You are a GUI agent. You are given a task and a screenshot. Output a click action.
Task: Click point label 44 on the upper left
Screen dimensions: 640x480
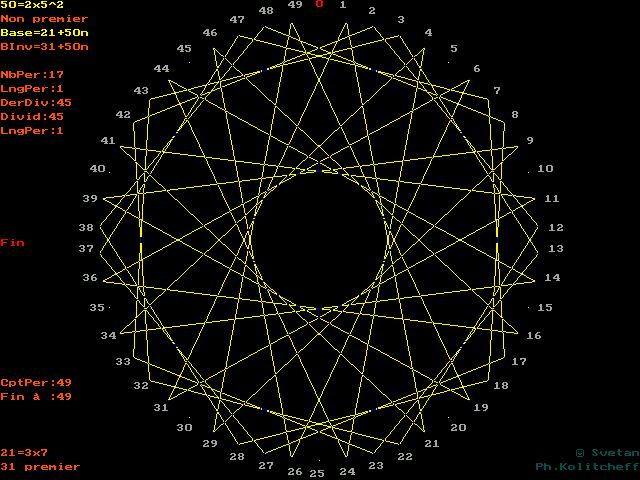(161, 69)
